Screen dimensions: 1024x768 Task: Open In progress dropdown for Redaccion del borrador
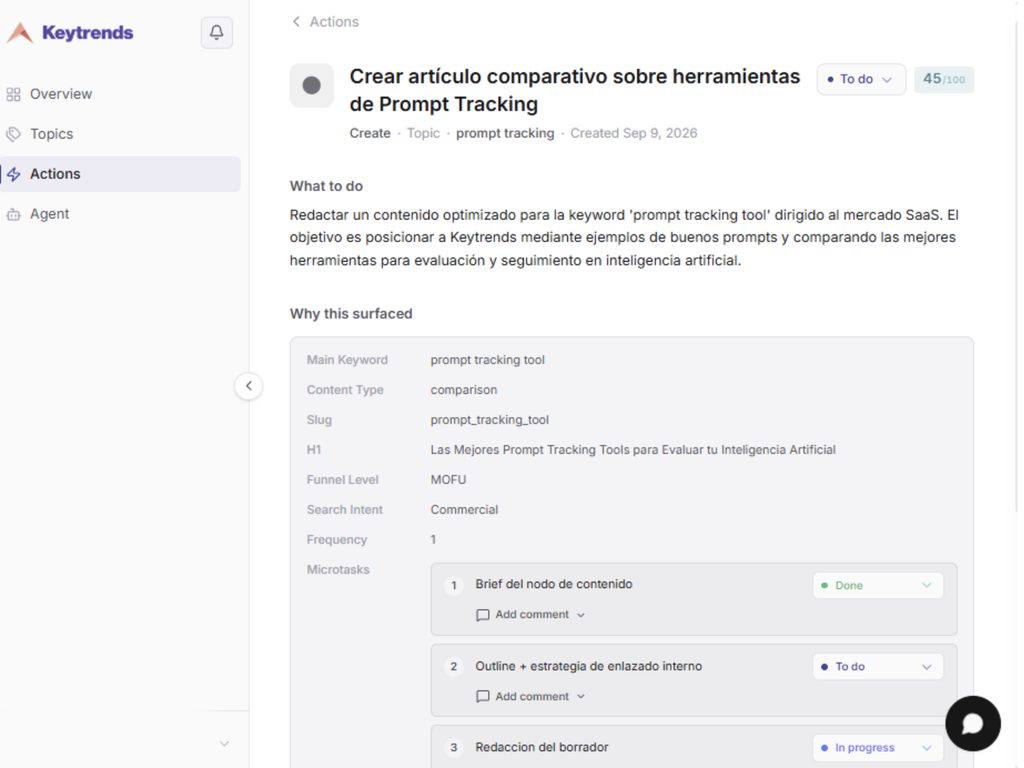point(878,748)
